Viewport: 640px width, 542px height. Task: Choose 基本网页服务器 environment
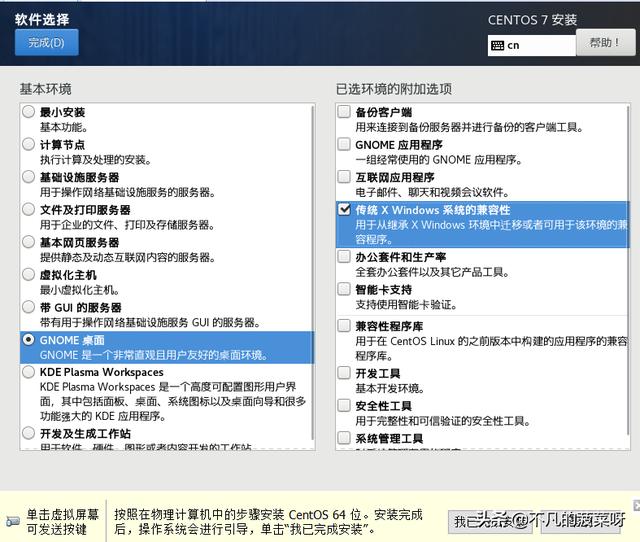tap(28, 243)
